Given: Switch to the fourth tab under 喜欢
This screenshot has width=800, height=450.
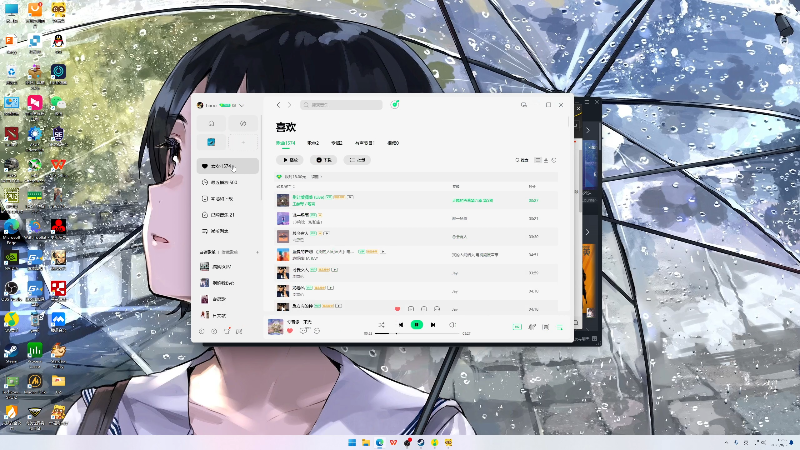Looking at the screenshot, I should (364, 143).
